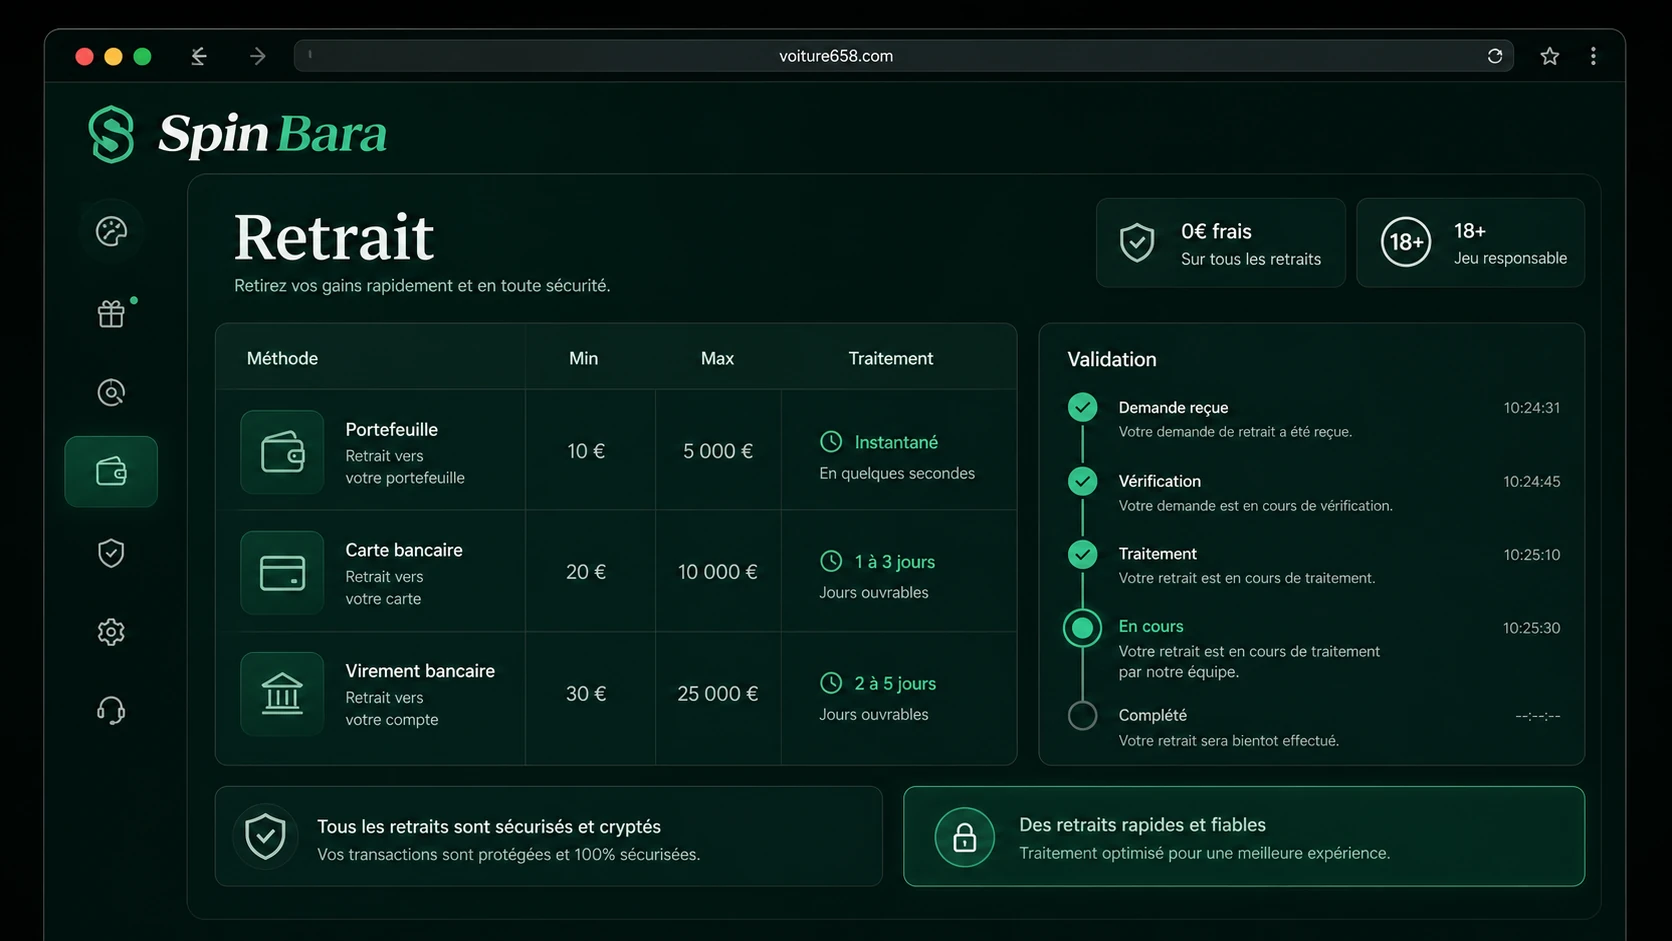Open the dashboard gauge icon in sidebar
The image size is (1672, 941).
111,231
